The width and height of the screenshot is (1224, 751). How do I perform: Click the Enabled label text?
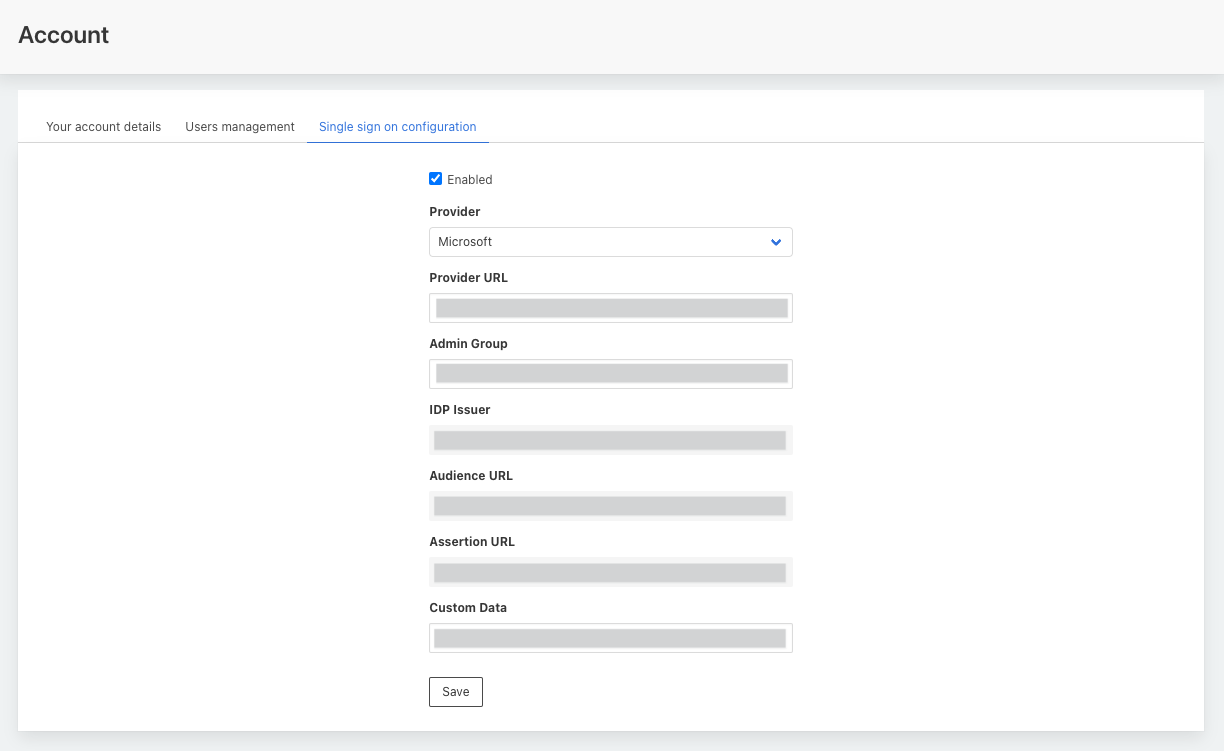469,180
